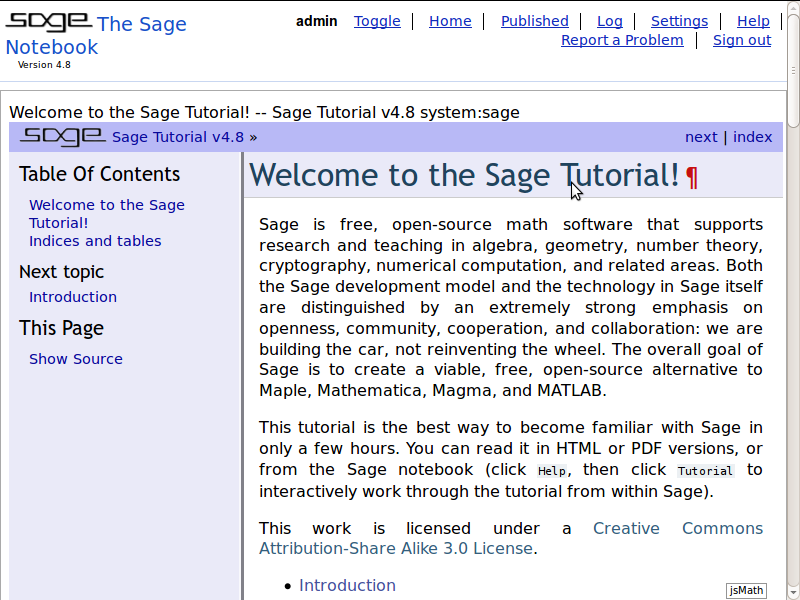Click the Sage logo in the tutorial bar
The image size is (800, 600).
(x=62, y=137)
